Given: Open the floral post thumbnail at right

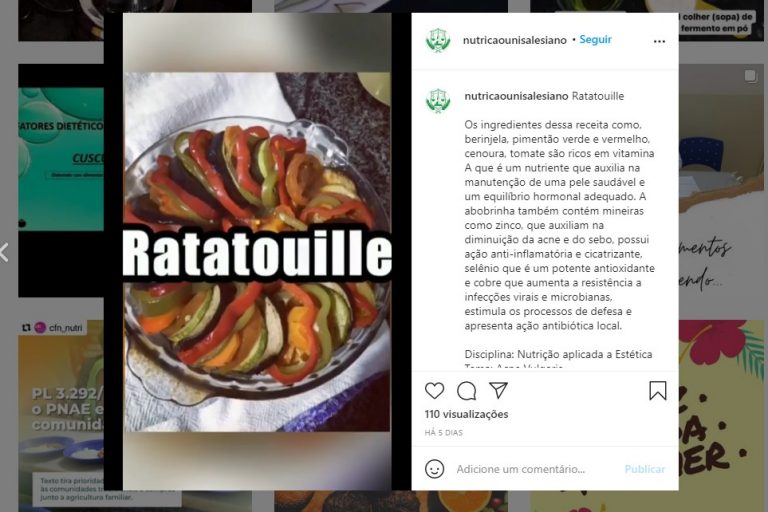Looking at the screenshot, I should [721, 414].
